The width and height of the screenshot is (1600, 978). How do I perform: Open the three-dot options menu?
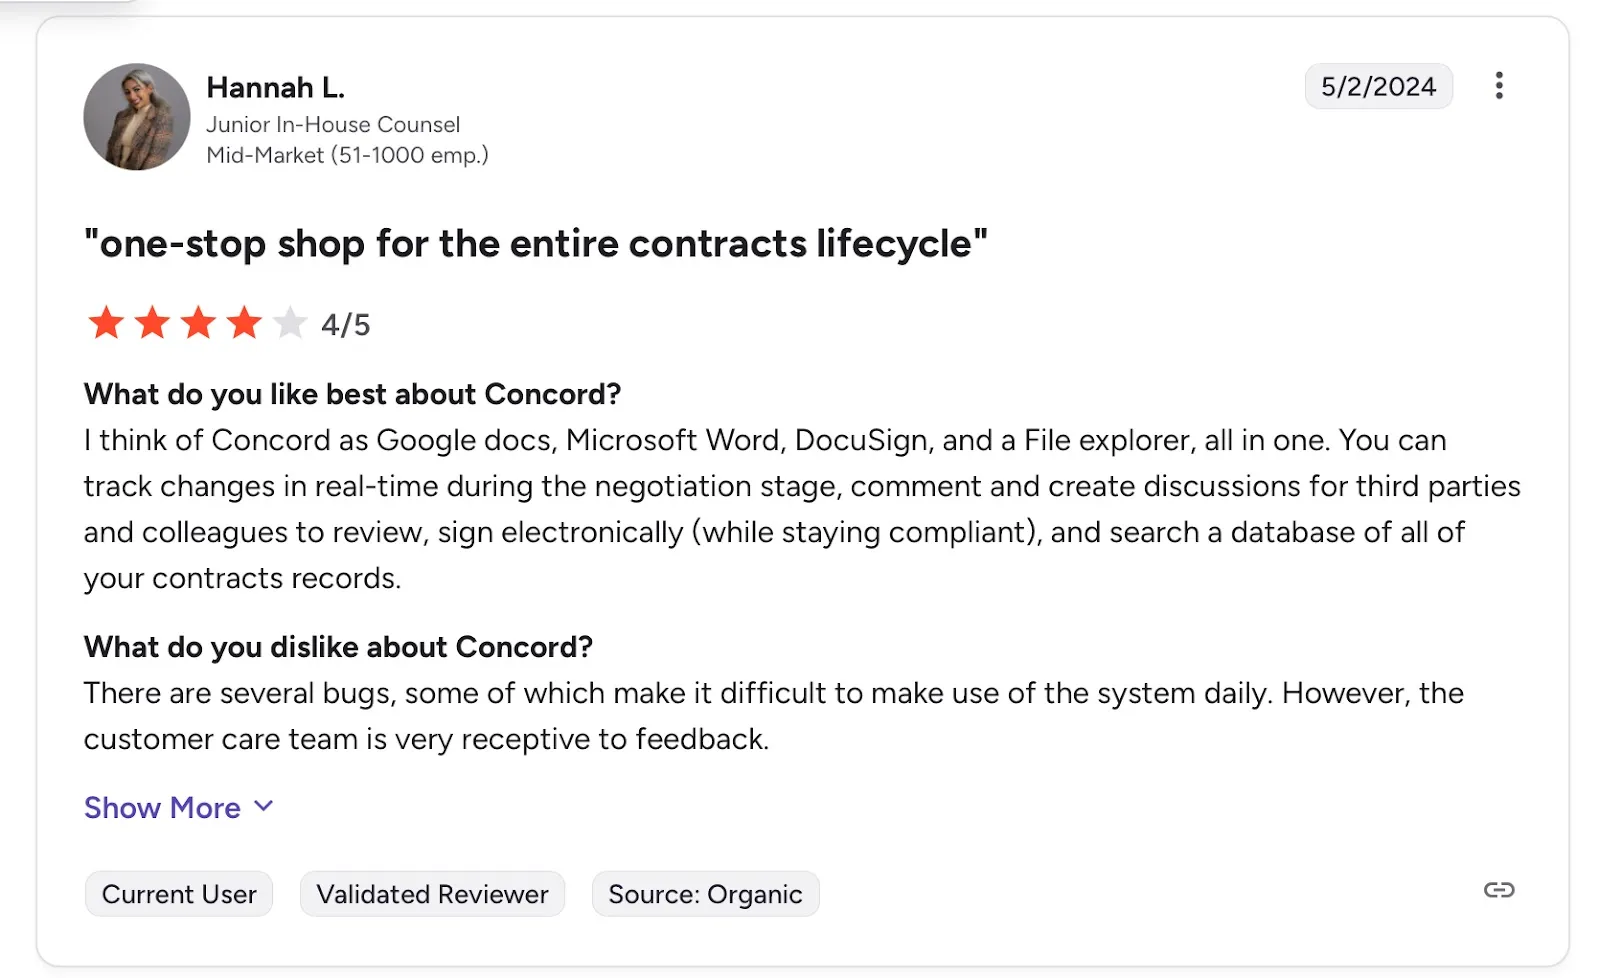click(x=1499, y=86)
